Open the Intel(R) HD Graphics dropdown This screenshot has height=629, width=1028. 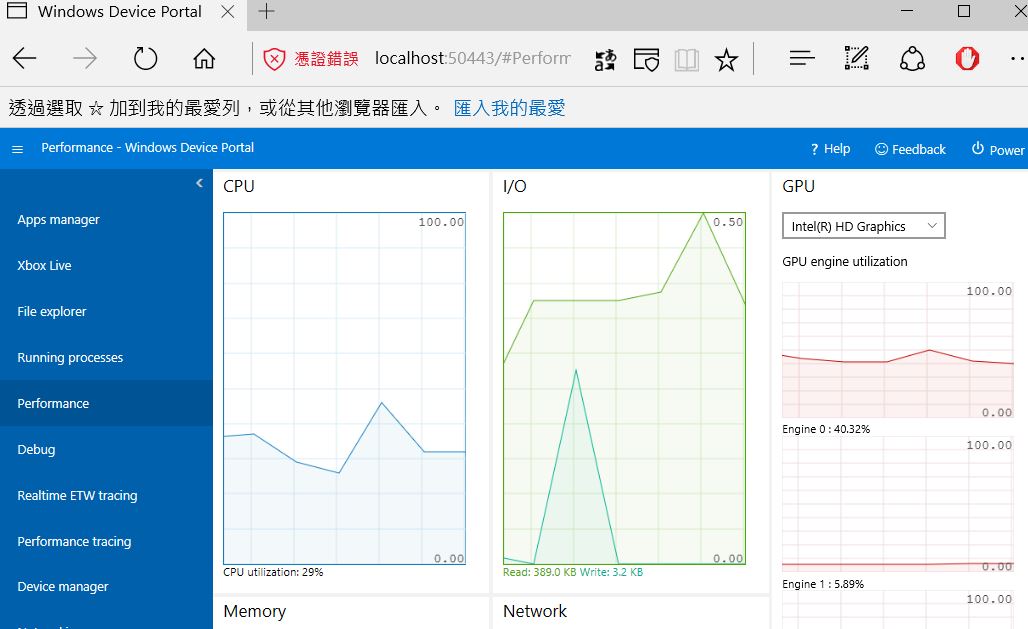tap(863, 226)
